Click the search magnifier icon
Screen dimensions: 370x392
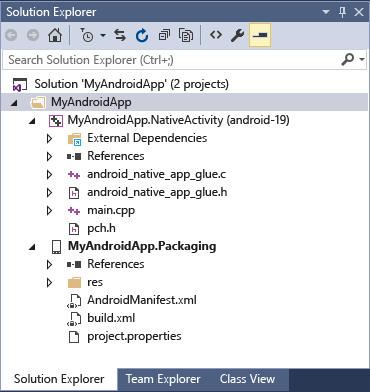[x=347, y=60]
